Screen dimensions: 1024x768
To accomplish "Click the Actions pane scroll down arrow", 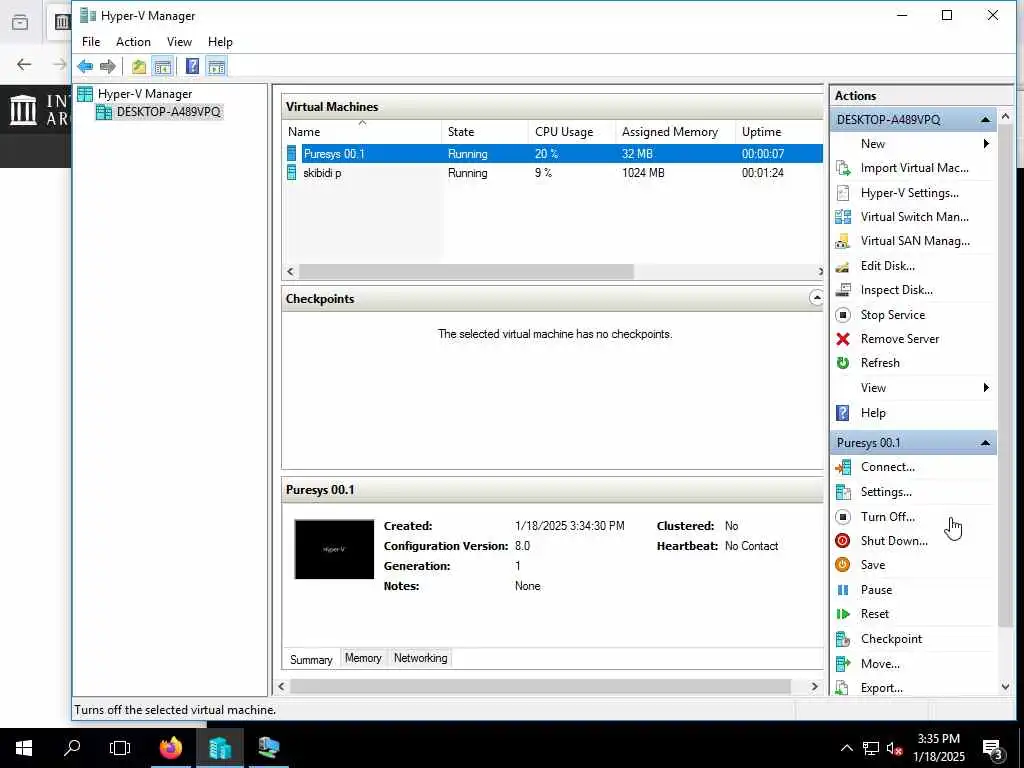I will (1005, 687).
